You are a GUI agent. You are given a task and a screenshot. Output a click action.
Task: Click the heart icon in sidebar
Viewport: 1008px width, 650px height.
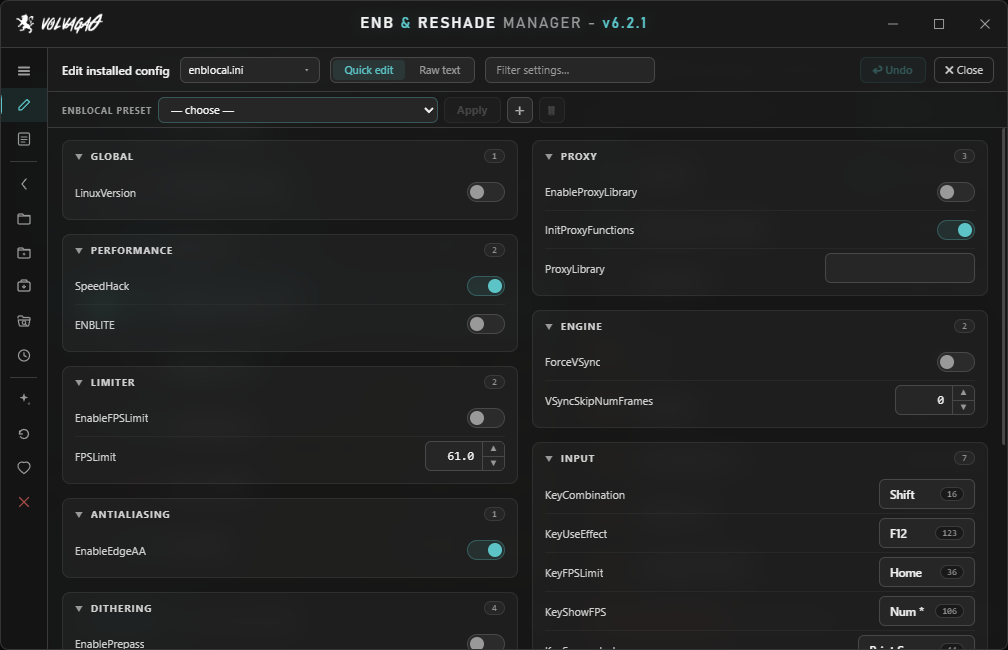24,467
